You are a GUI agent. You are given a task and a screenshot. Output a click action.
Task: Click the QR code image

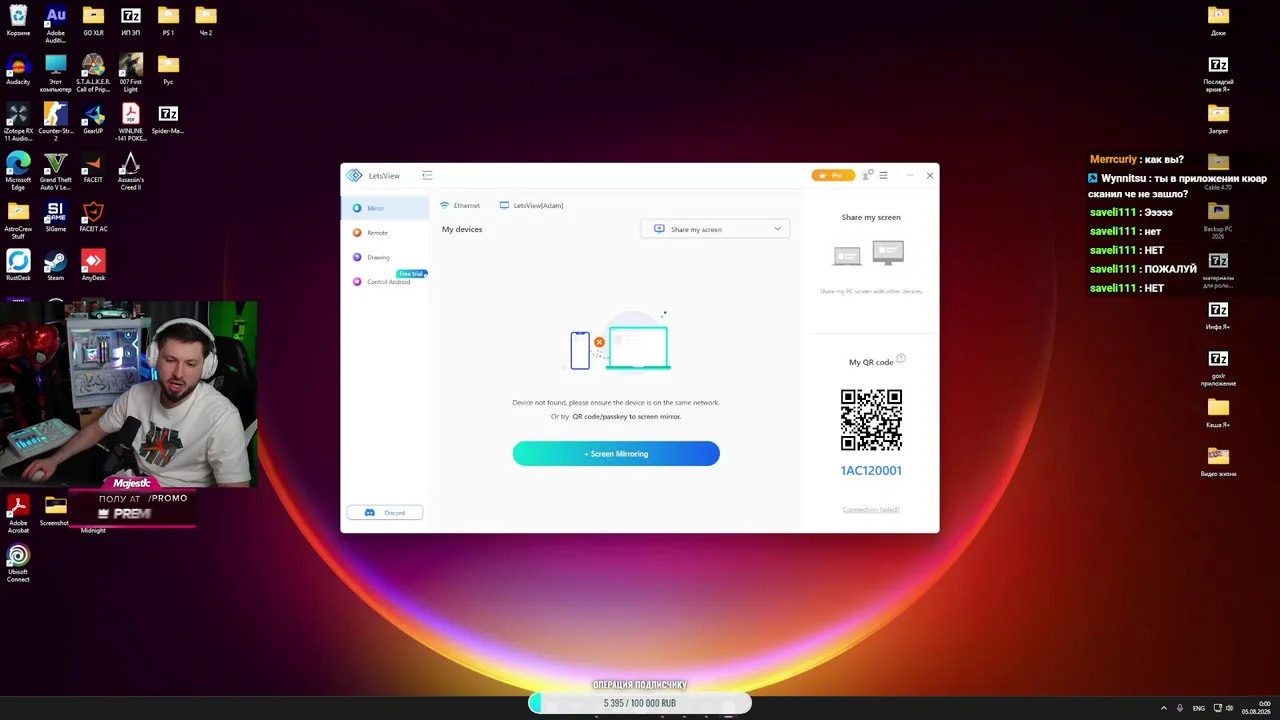point(871,420)
